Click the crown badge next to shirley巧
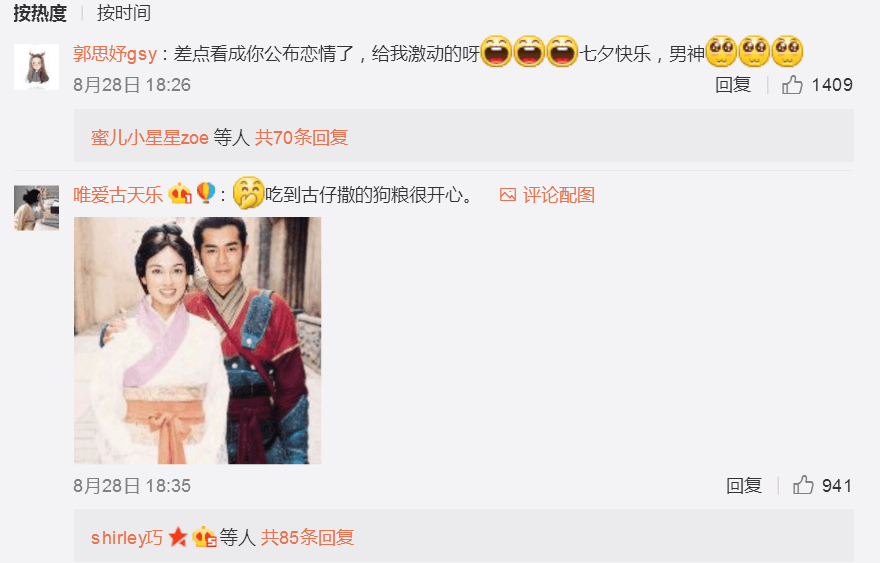880x563 pixels. tap(204, 537)
